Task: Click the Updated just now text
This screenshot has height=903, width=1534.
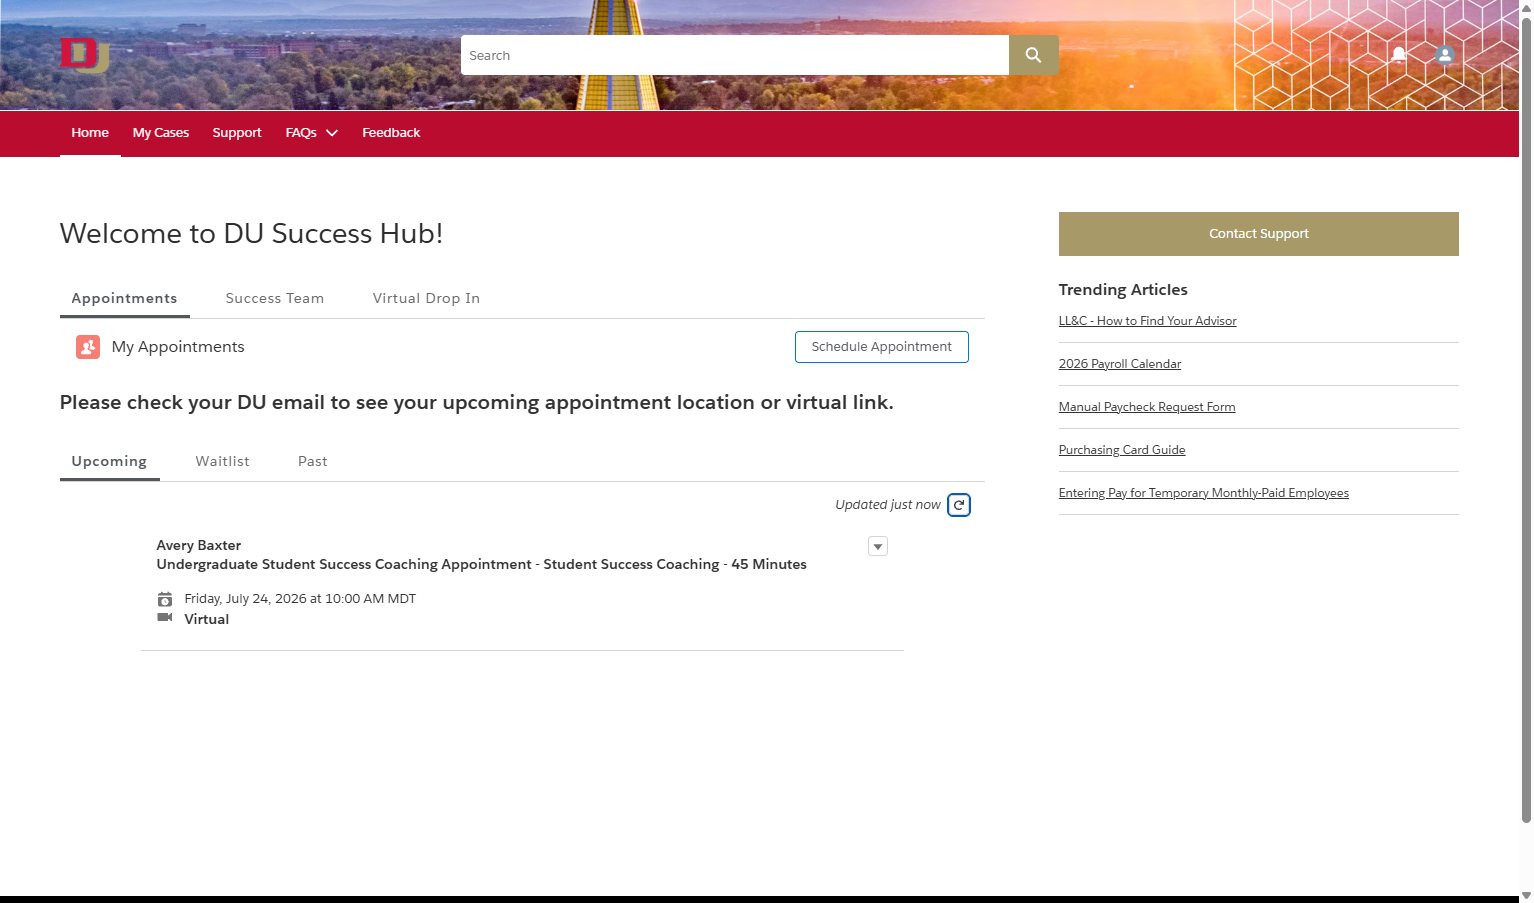Action: (888, 505)
